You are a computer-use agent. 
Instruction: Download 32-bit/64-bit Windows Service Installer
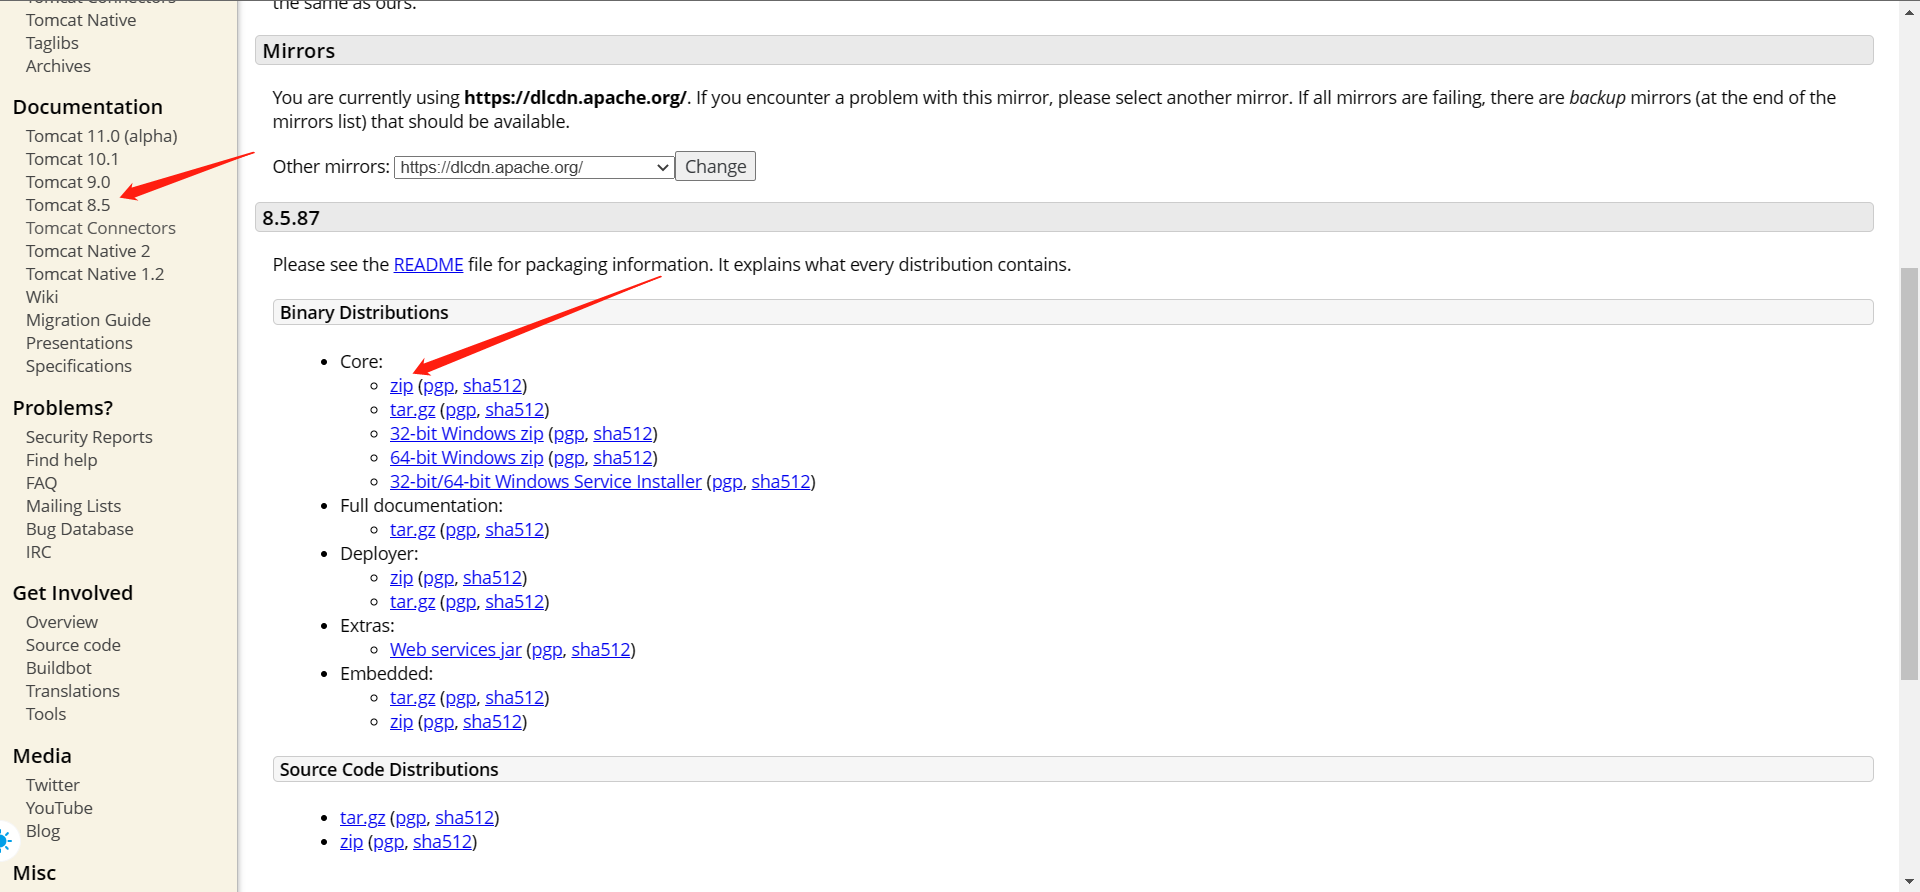pyautogui.click(x=545, y=482)
